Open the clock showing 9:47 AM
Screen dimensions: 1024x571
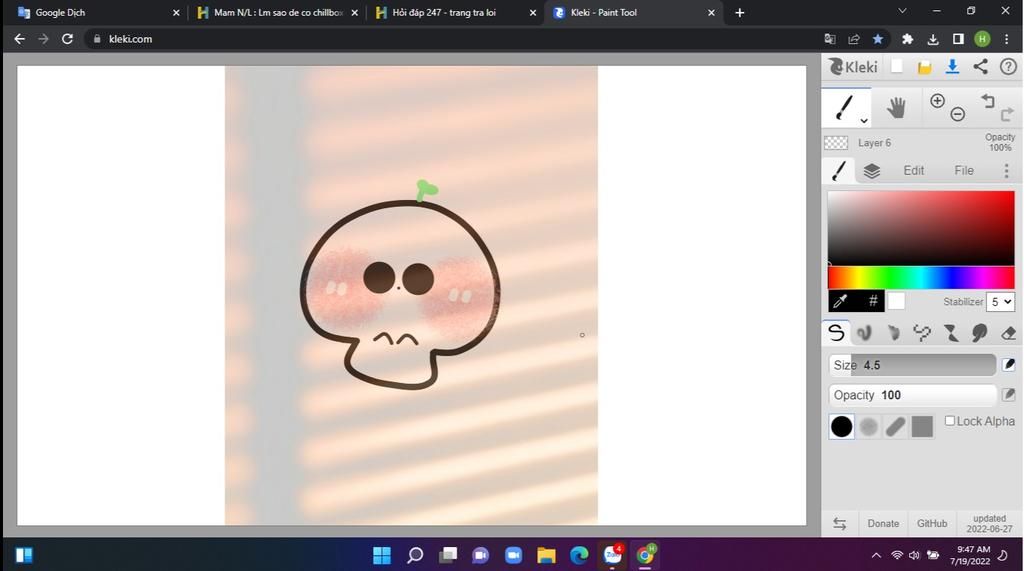[x=970, y=555]
